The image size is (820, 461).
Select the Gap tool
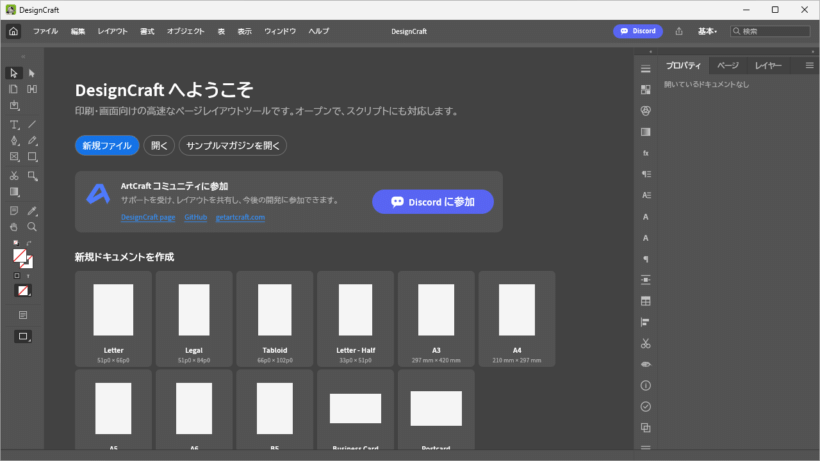click(x=32, y=89)
